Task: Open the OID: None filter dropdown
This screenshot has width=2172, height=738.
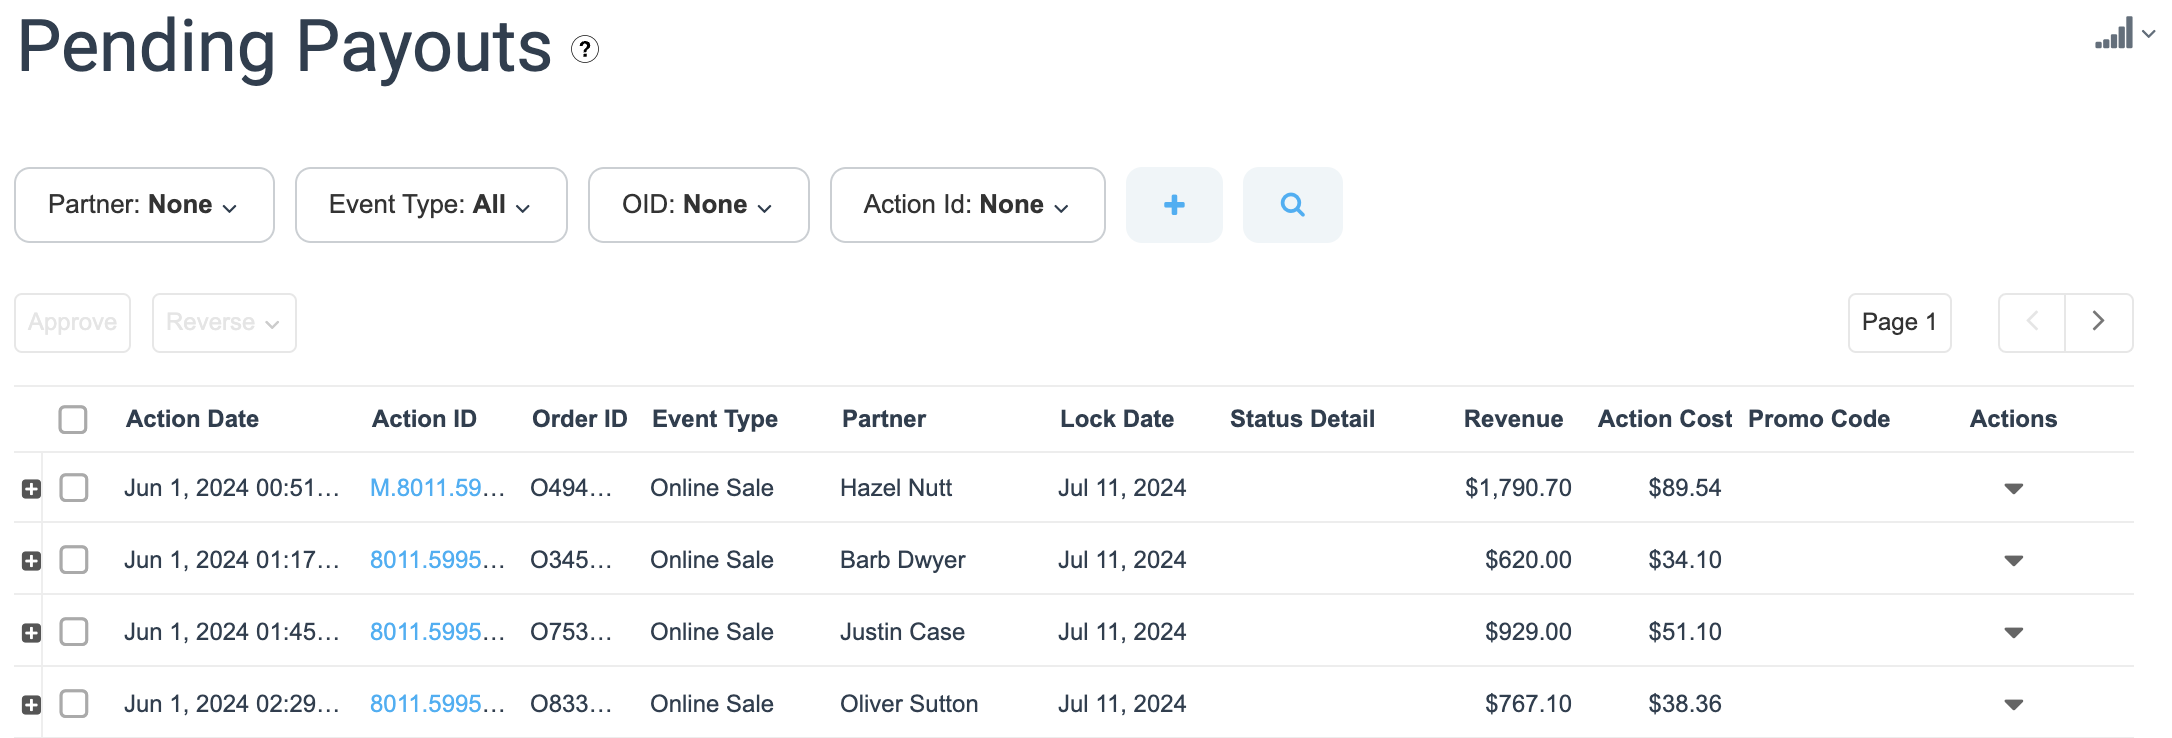Action: [x=698, y=205]
